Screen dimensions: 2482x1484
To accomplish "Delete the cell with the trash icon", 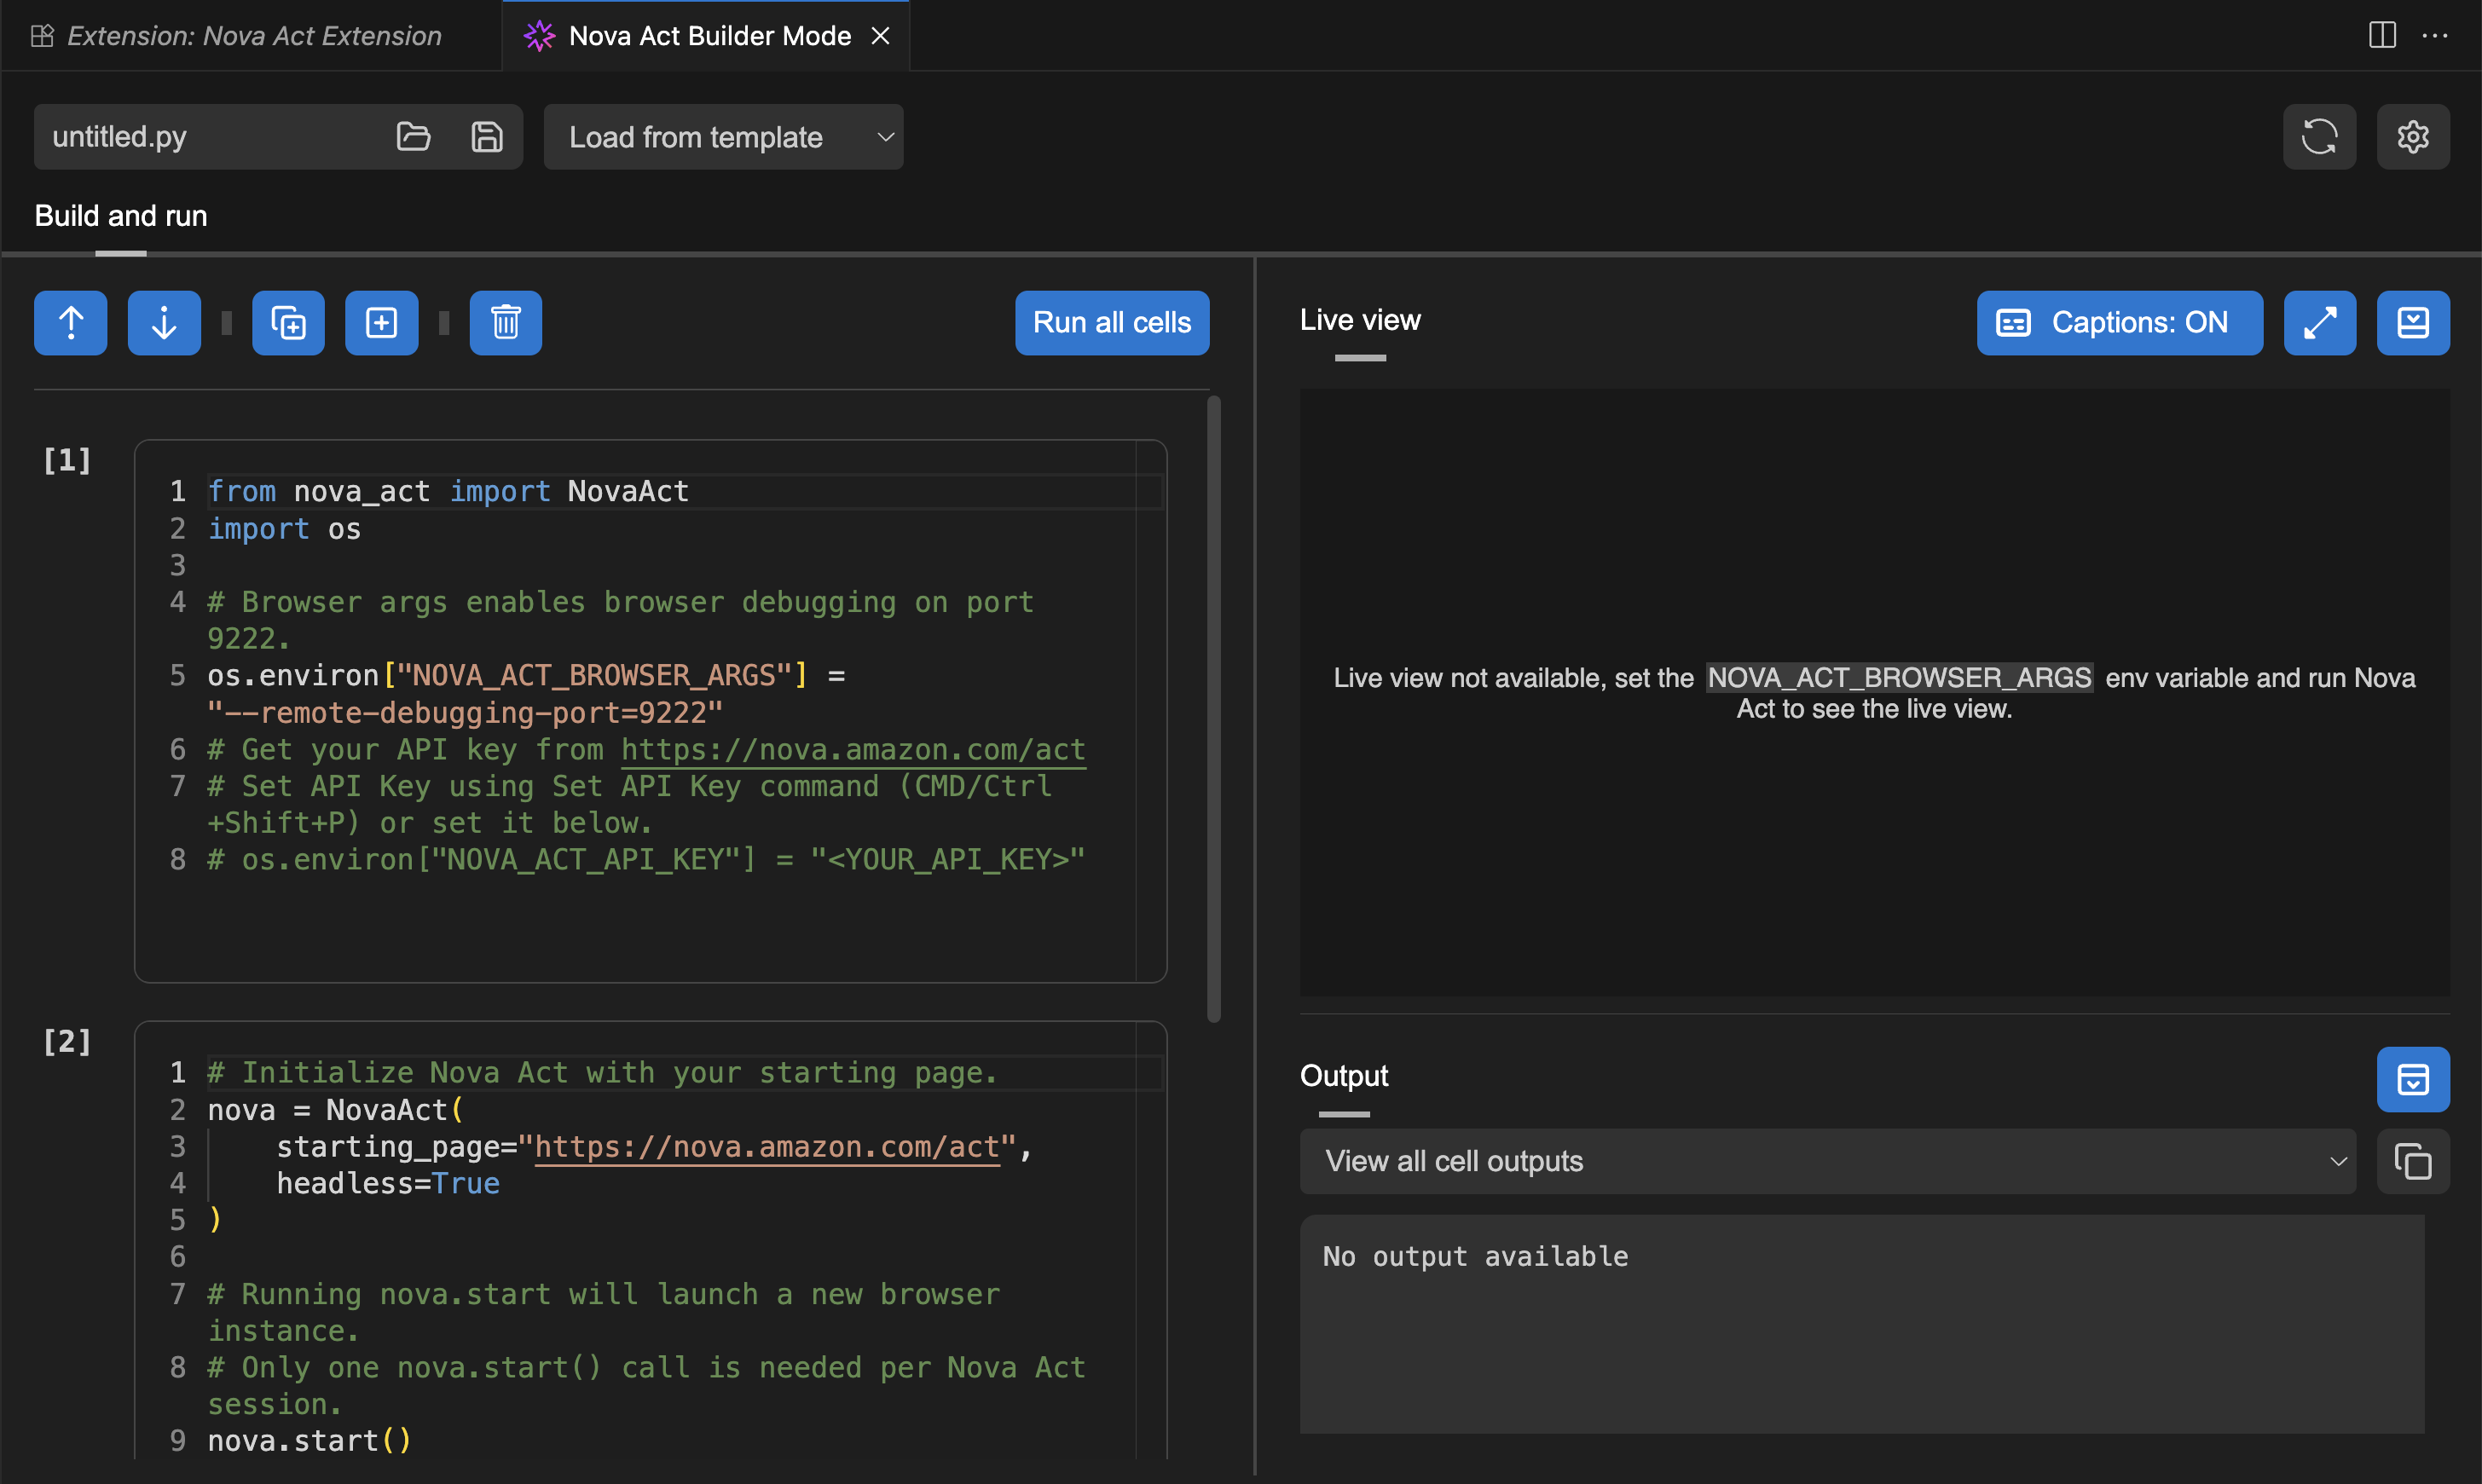I will pos(506,323).
